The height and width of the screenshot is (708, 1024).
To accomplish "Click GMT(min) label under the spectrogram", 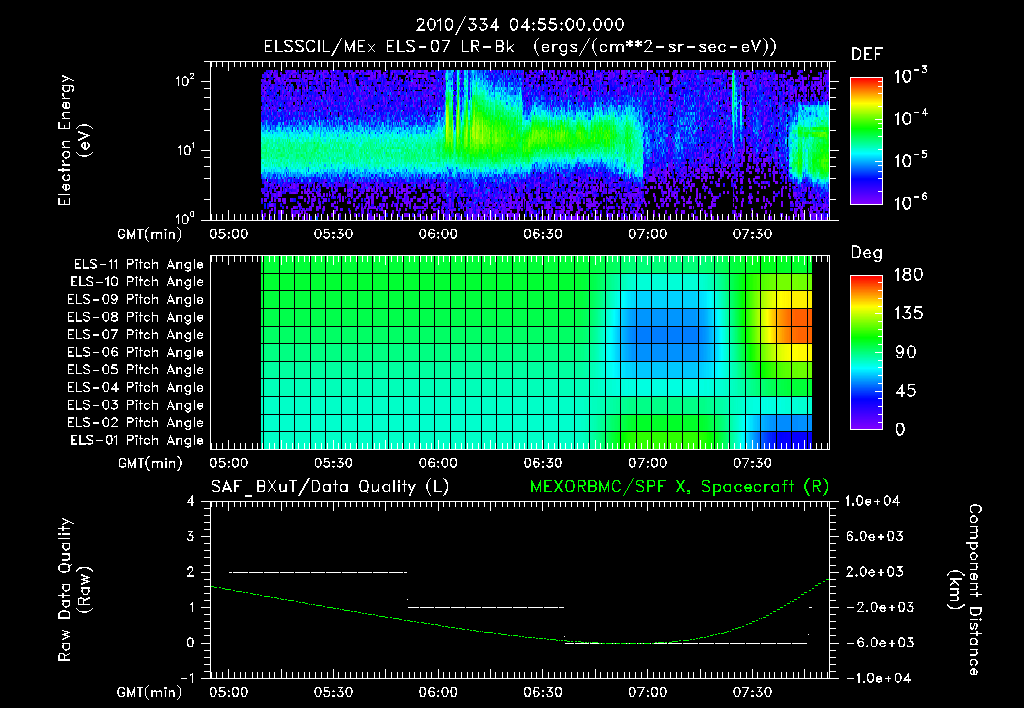I will click(150, 234).
